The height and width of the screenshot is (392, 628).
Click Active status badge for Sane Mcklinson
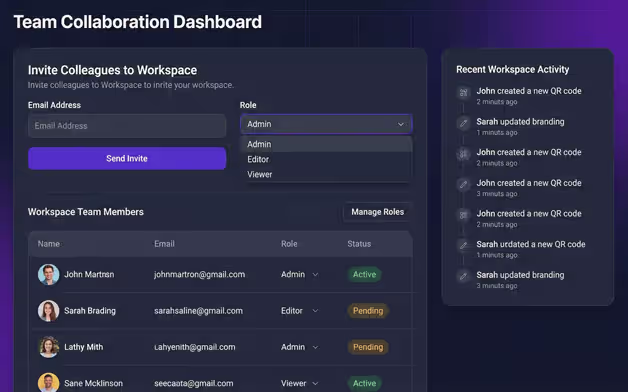pos(364,383)
